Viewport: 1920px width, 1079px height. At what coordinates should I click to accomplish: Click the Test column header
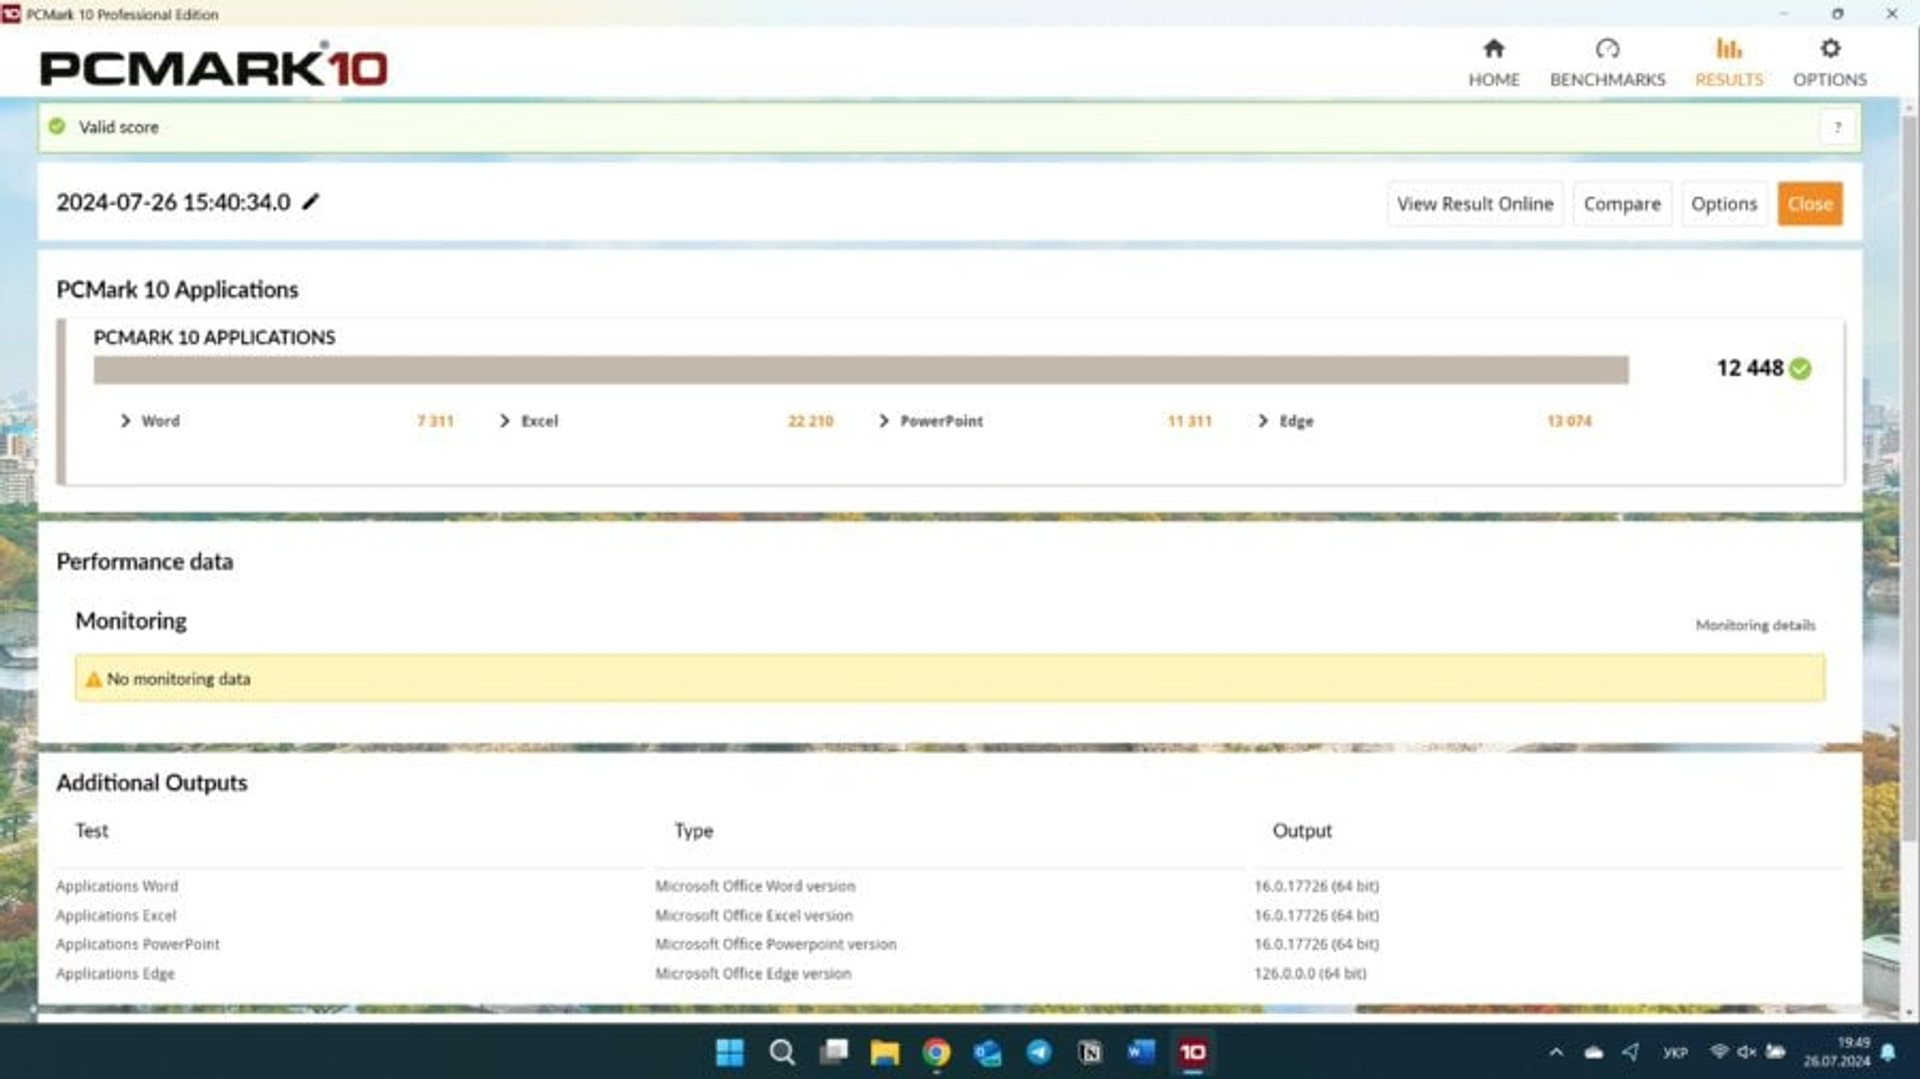[92, 831]
